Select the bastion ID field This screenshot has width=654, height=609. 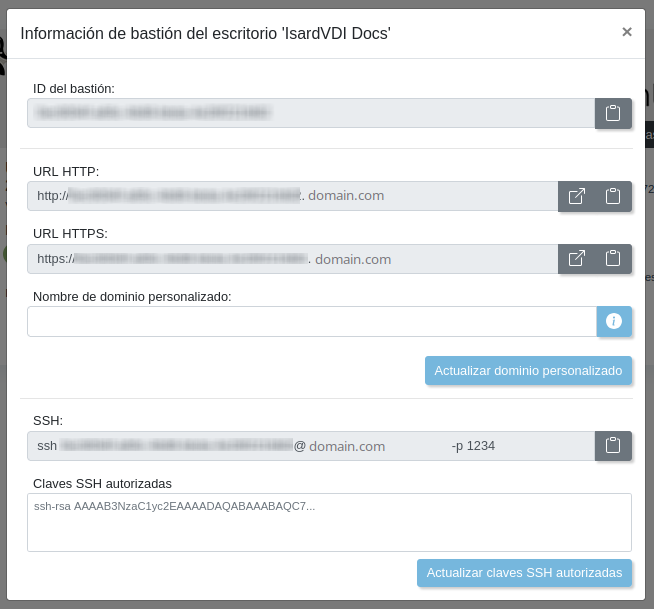point(311,114)
